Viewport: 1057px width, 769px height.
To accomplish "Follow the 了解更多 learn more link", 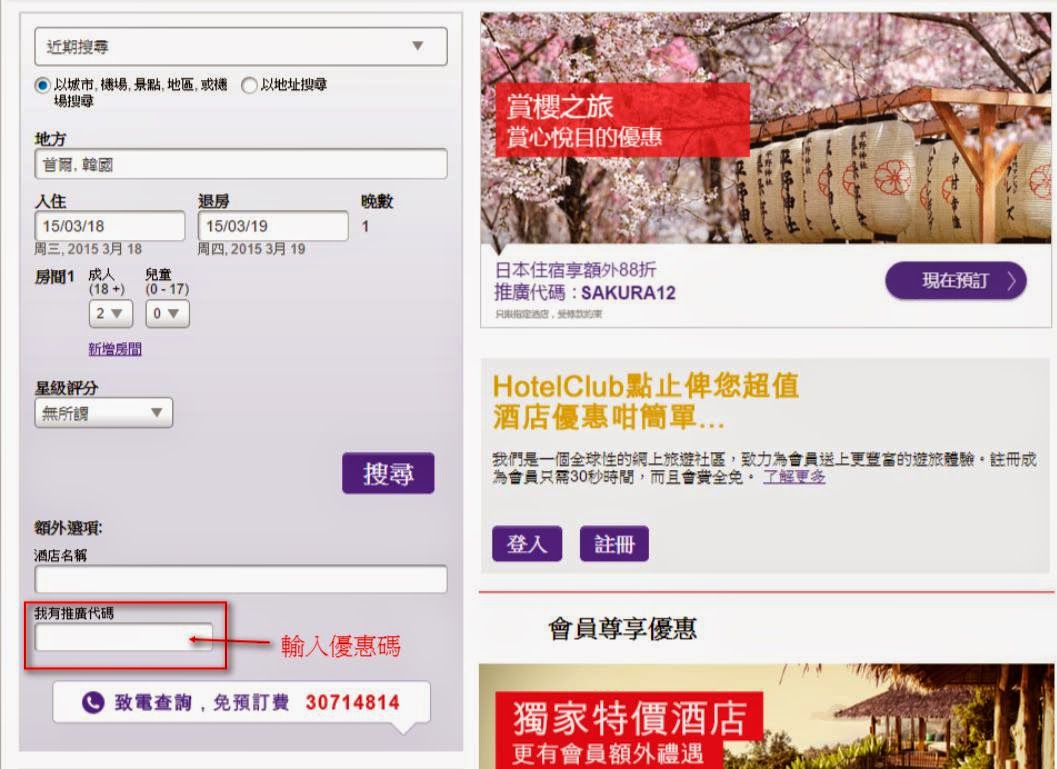I will click(794, 477).
